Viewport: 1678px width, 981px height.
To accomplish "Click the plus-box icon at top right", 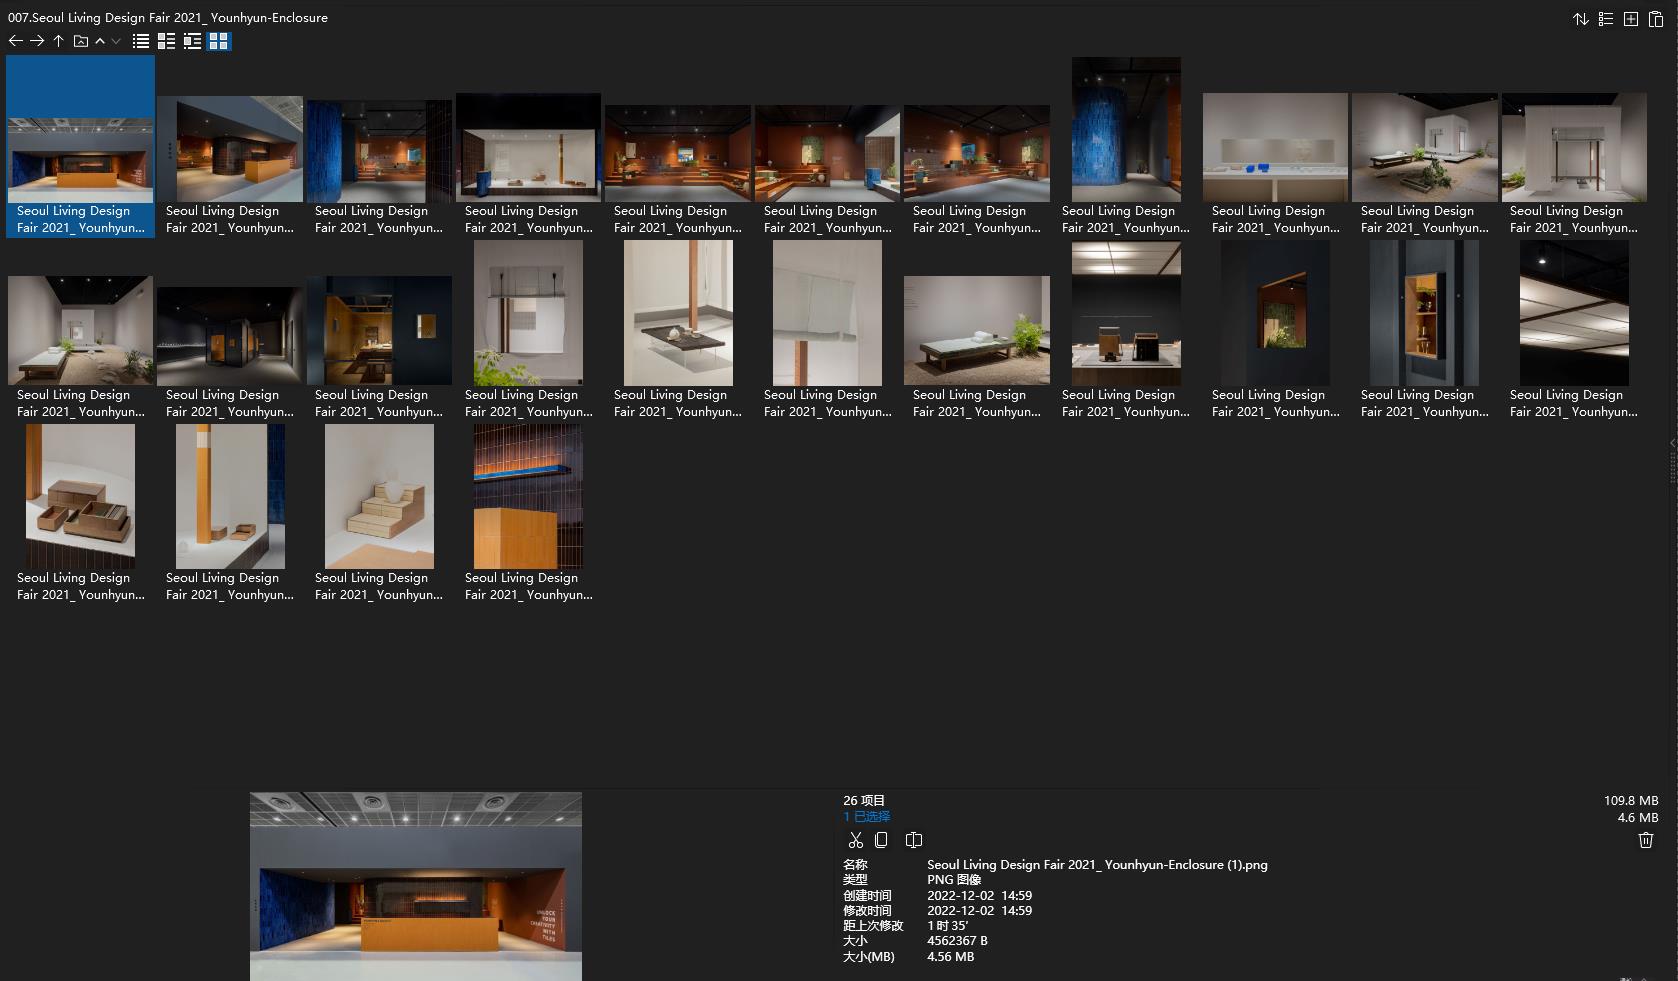I will pos(1630,19).
